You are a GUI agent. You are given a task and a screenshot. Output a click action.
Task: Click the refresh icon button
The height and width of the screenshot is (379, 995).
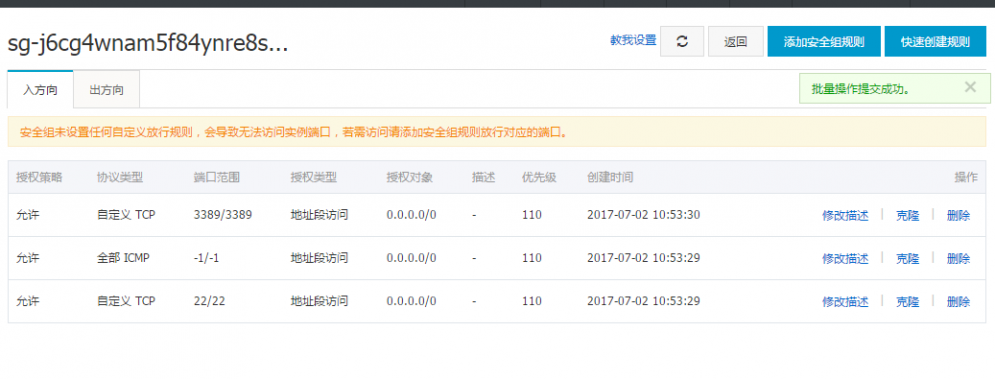click(682, 42)
